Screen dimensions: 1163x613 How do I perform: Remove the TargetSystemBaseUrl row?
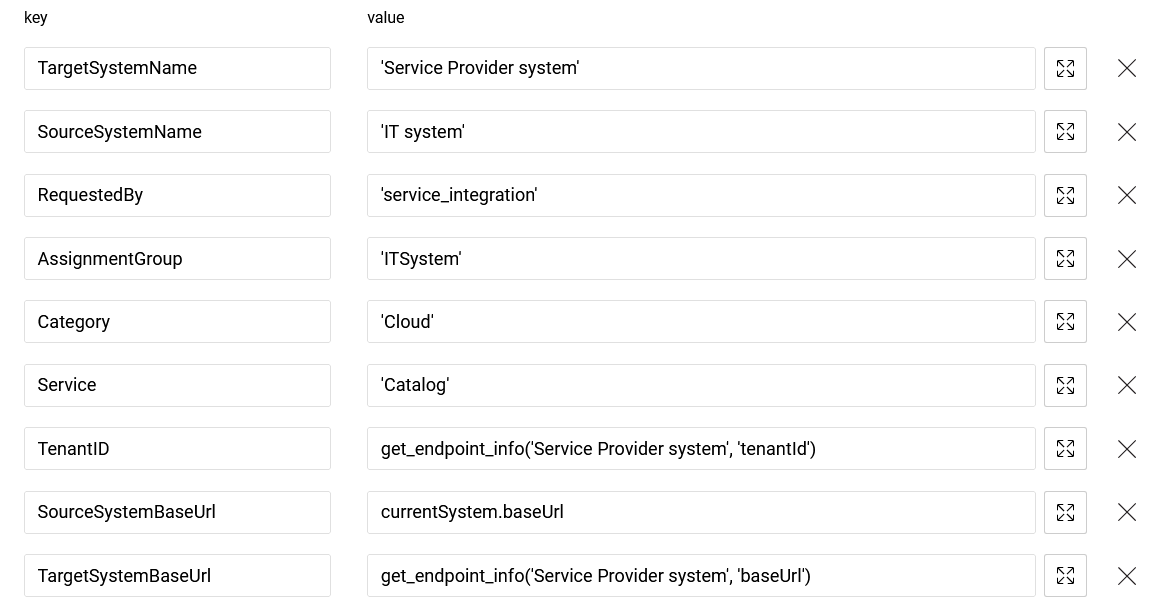click(x=1126, y=575)
